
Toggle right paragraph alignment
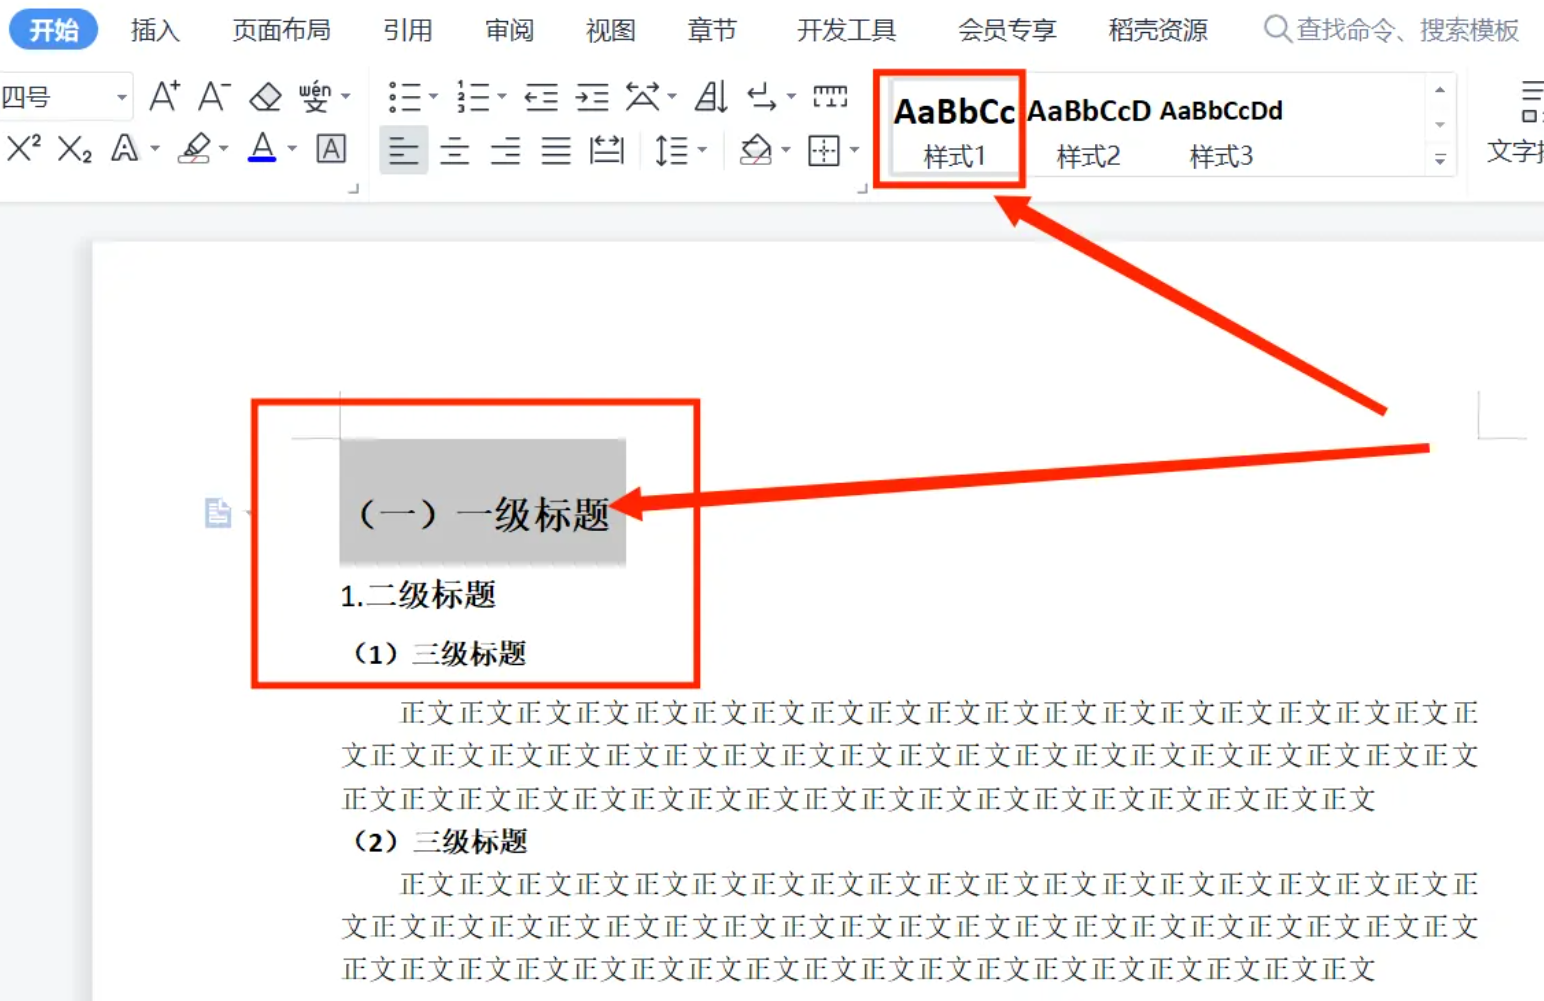(506, 150)
